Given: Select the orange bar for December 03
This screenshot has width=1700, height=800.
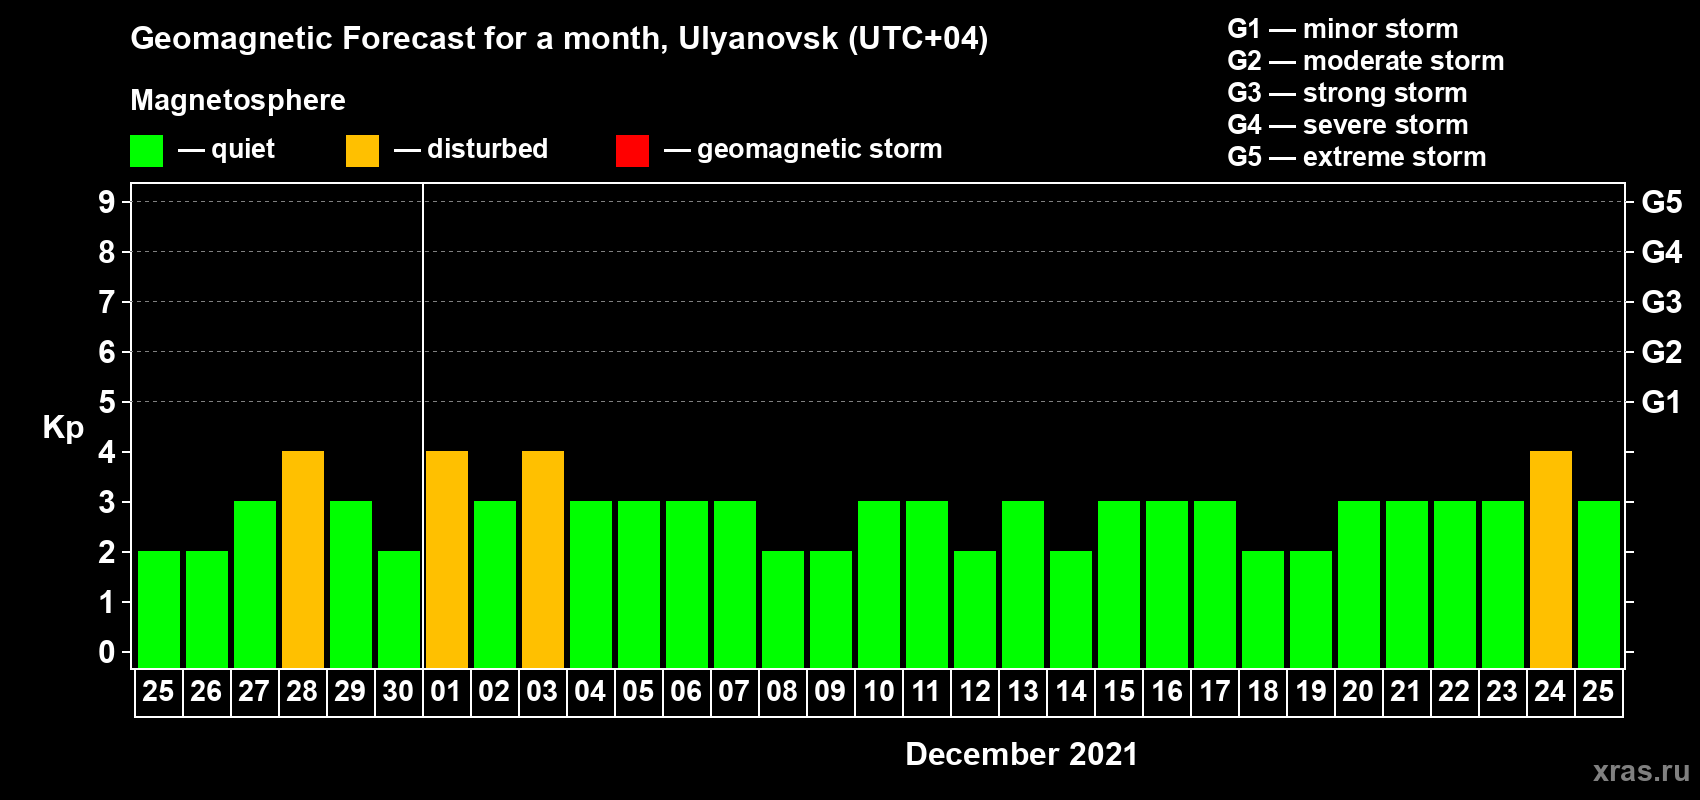Looking at the screenshot, I should [x=543, y=560].
